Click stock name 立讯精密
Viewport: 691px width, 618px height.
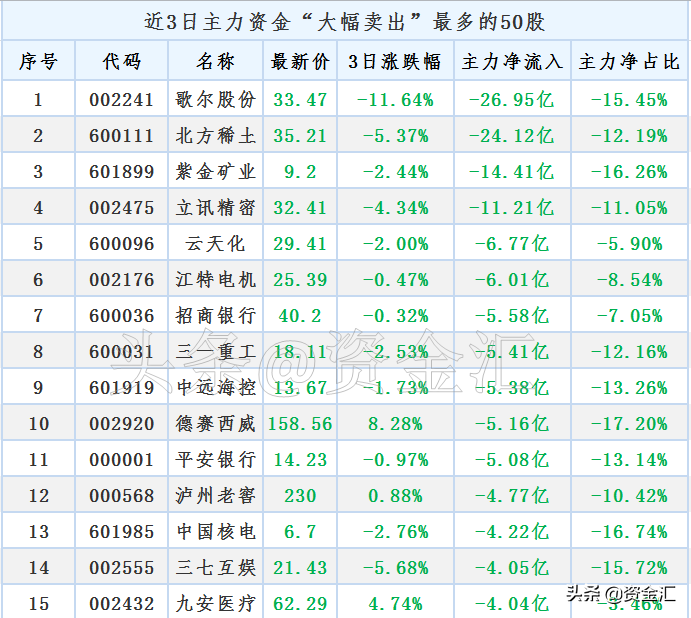point(215,208)
